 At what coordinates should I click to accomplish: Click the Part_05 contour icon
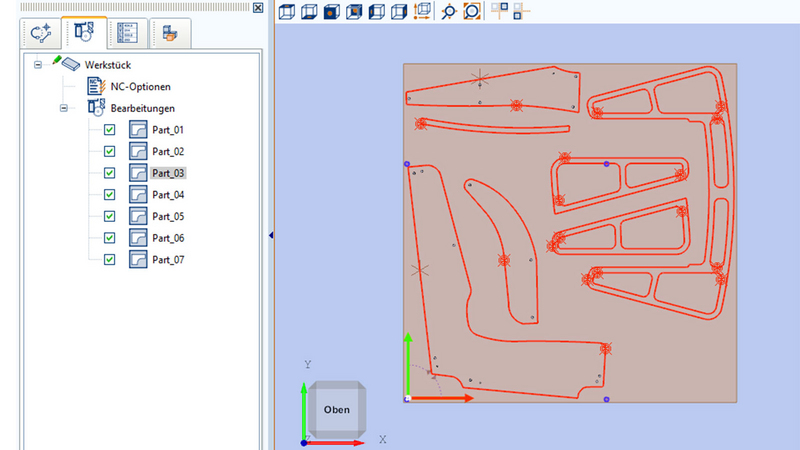point(138,217)
